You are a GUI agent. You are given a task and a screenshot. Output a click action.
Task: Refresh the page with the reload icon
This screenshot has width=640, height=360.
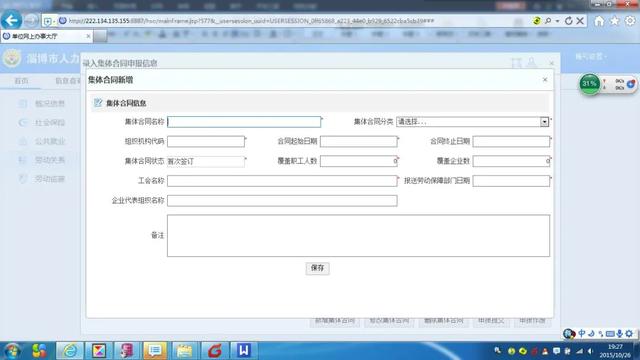(569, 21)
